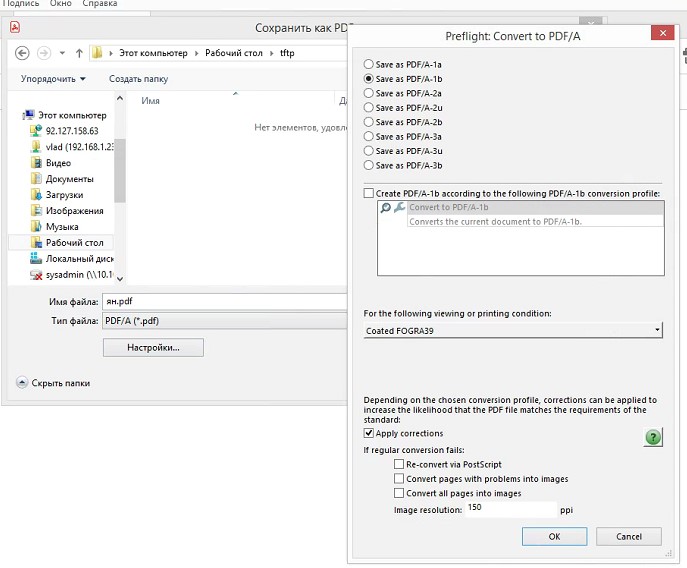Viewport: 687px width, 568px height.
Task: Go up one folder level arrow
Action: point(79,53)
